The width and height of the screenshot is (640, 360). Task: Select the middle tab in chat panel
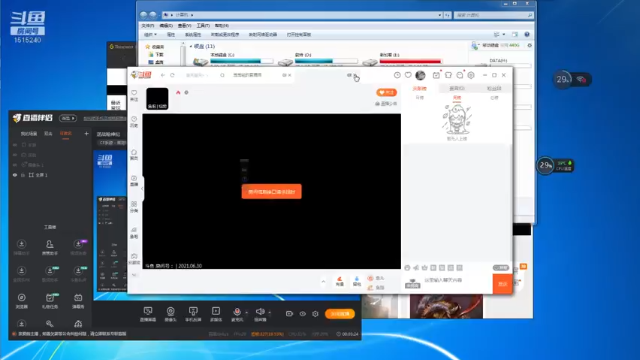tap(457, 88)
